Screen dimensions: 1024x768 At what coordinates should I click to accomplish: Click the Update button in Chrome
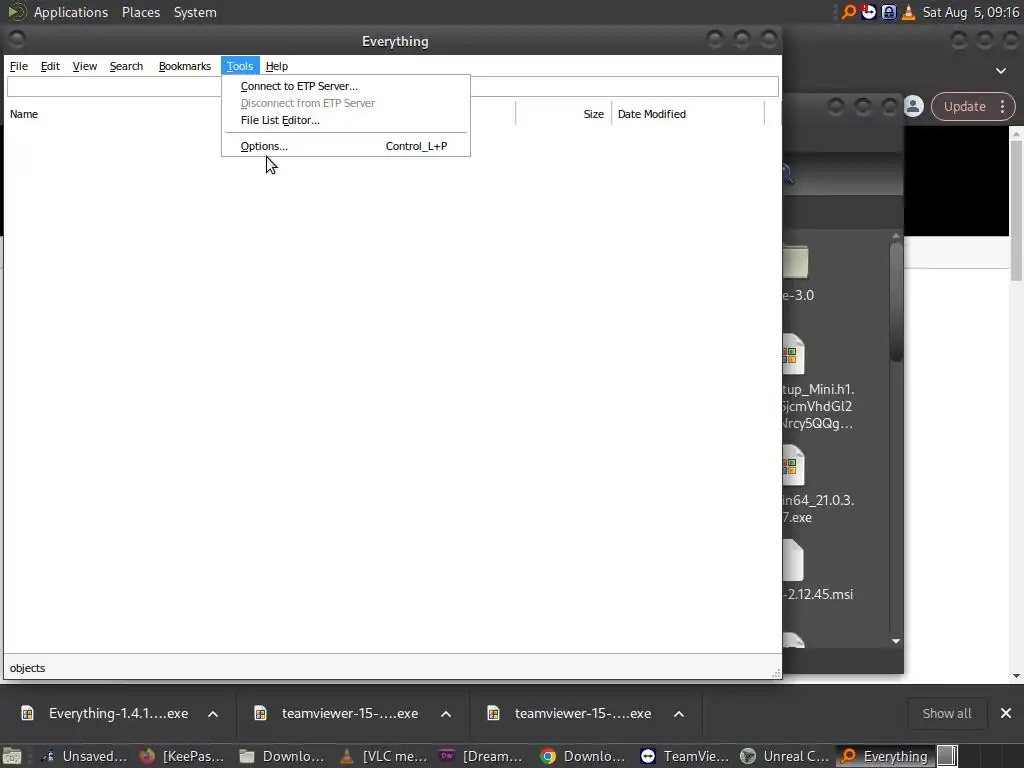click(x=964, y=106)
